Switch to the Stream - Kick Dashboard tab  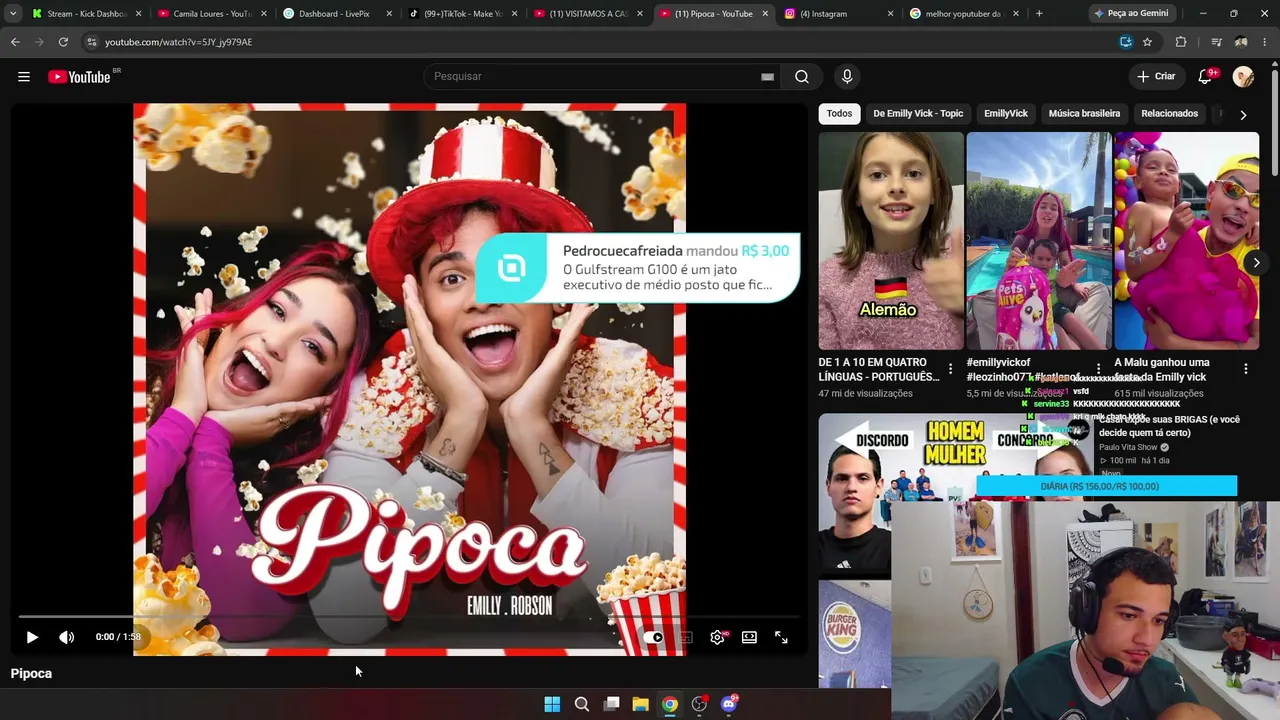click(x=86, y=14)
